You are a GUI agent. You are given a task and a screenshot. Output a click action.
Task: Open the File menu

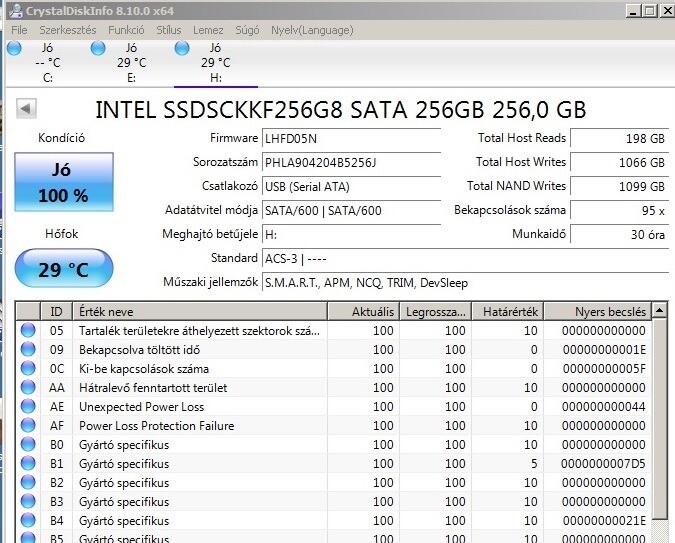[x=19, y=30]
